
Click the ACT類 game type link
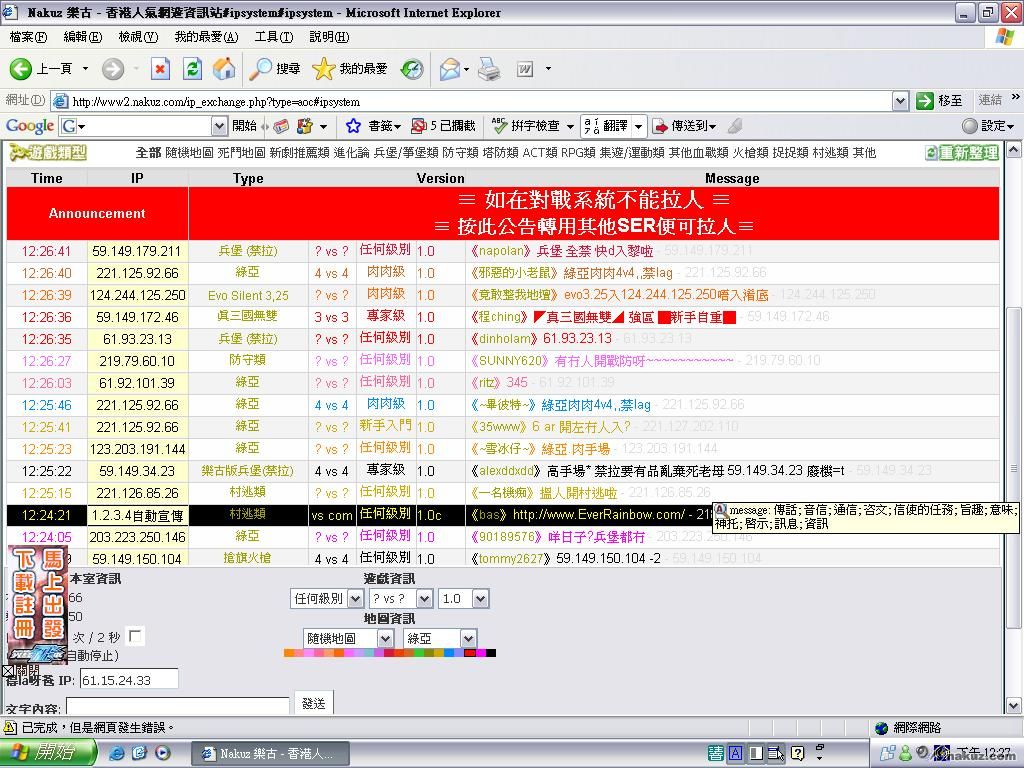[x=540, y=153]
